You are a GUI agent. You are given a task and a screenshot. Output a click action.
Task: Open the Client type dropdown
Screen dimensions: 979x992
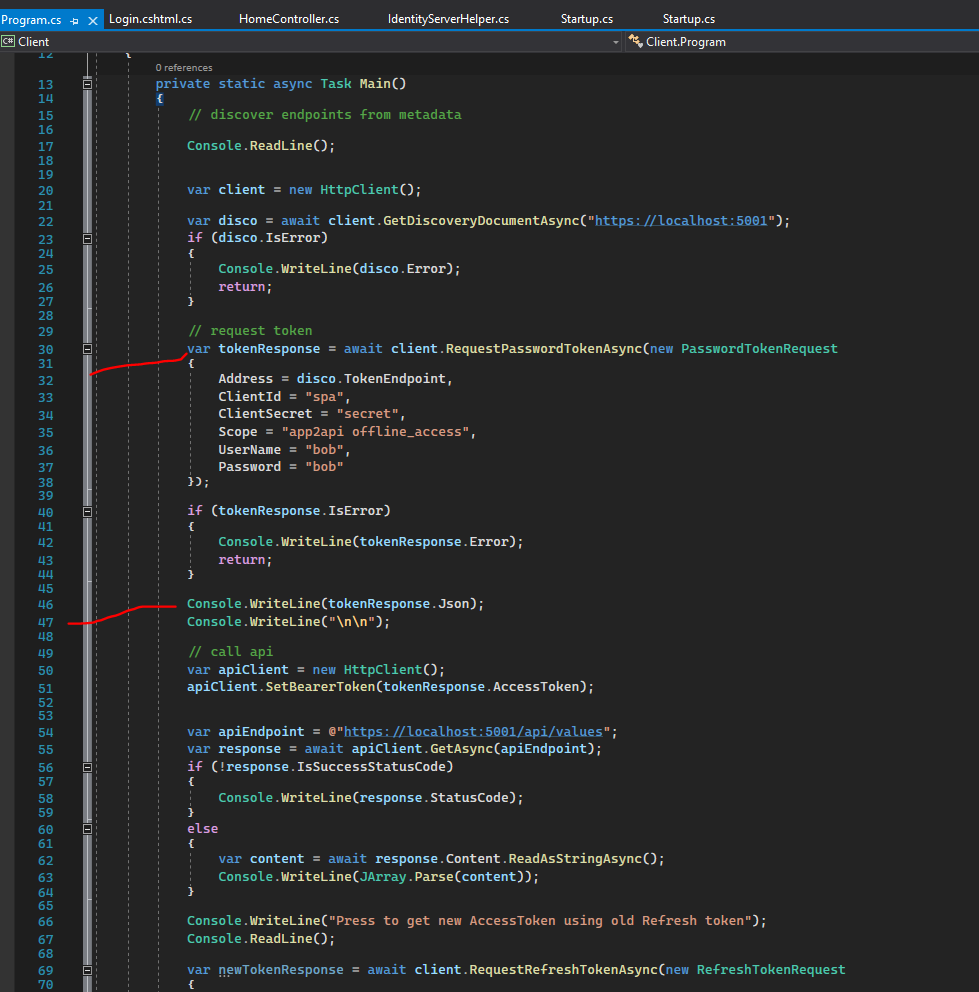pos(616,41)
